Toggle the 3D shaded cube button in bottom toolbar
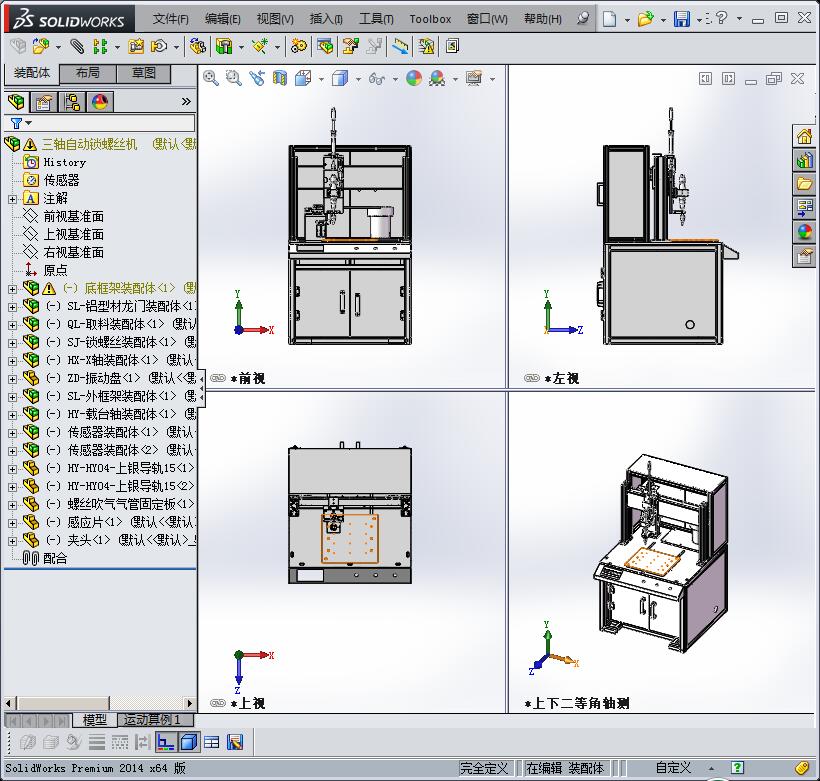Screen dimensions: 820x781 coord(189,742)
